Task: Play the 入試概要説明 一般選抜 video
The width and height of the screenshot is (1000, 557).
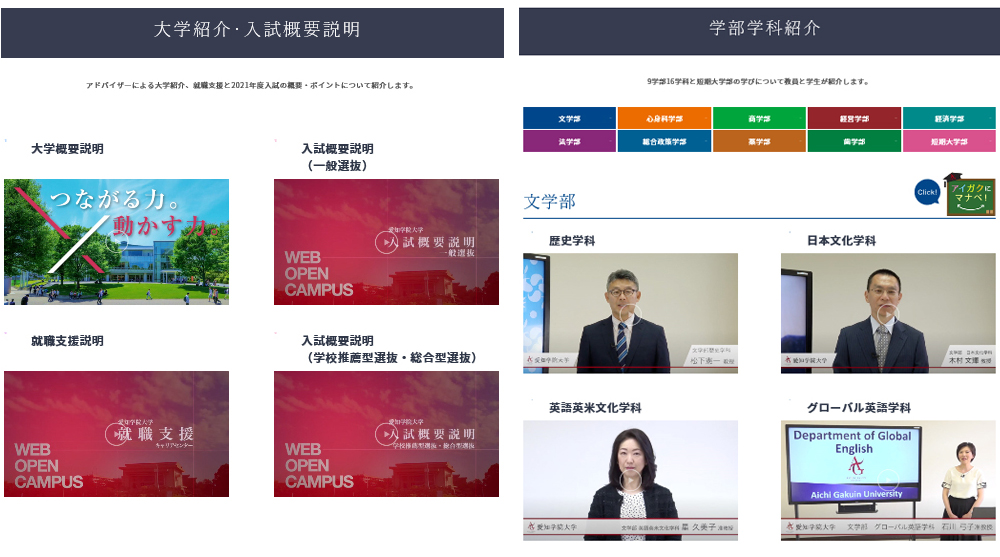Action: pyautogui.click(x=386, y=242)
